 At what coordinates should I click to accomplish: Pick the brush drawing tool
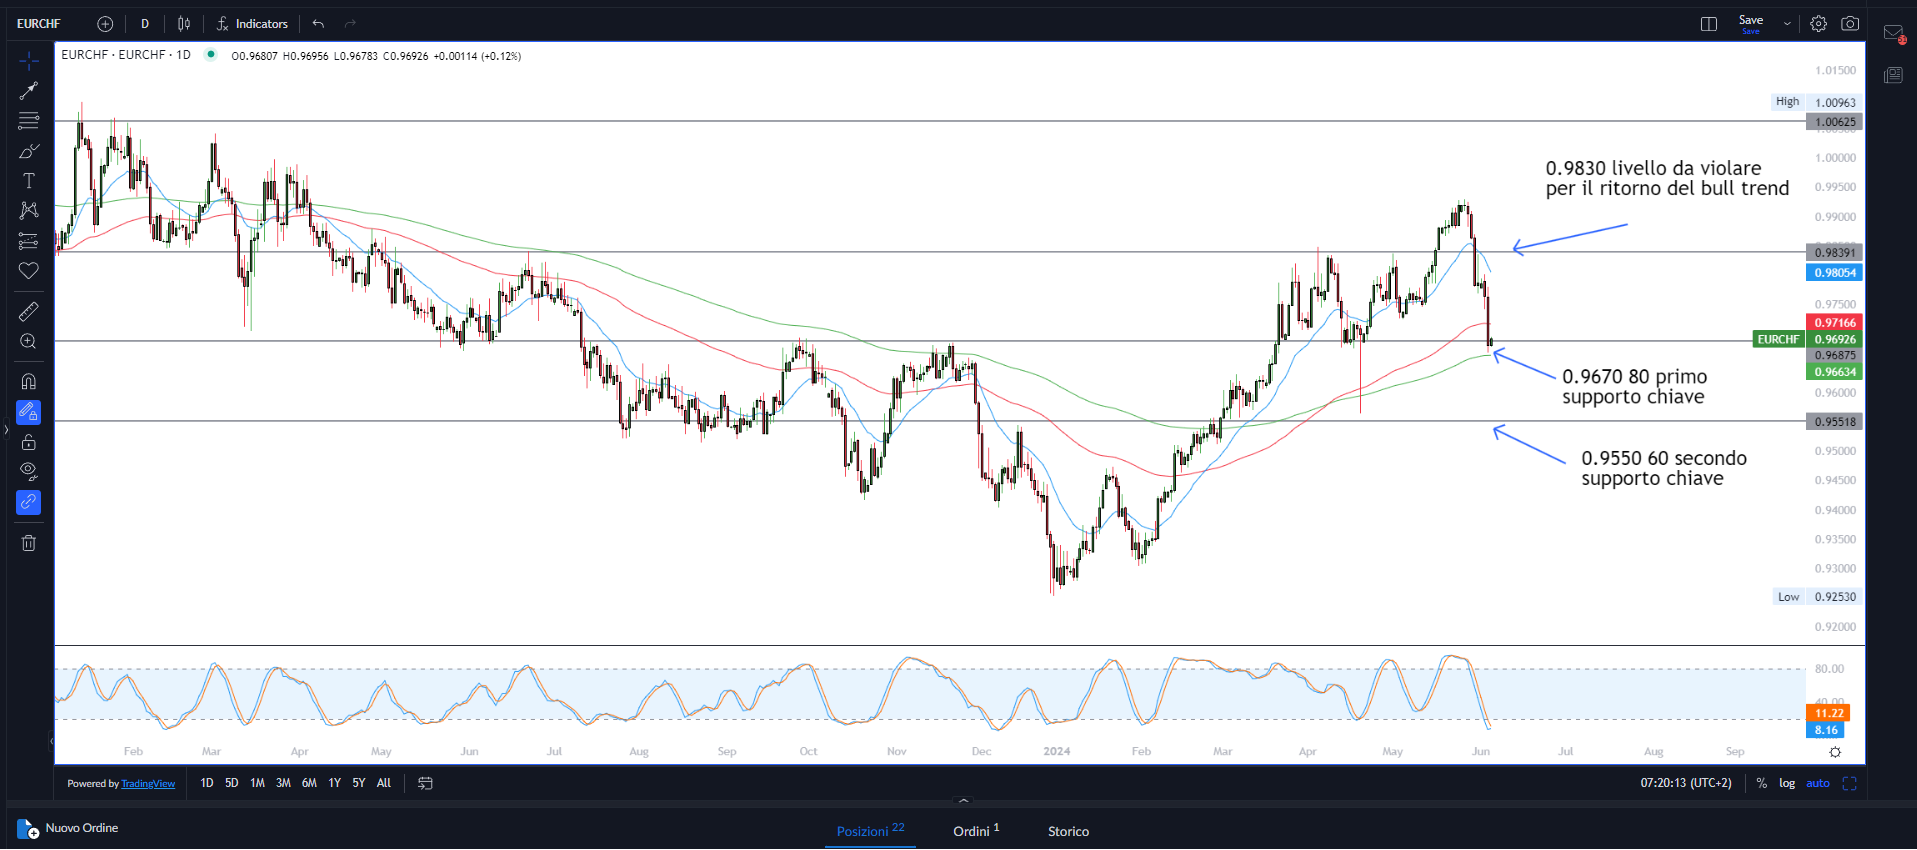(x=29, y=151)
